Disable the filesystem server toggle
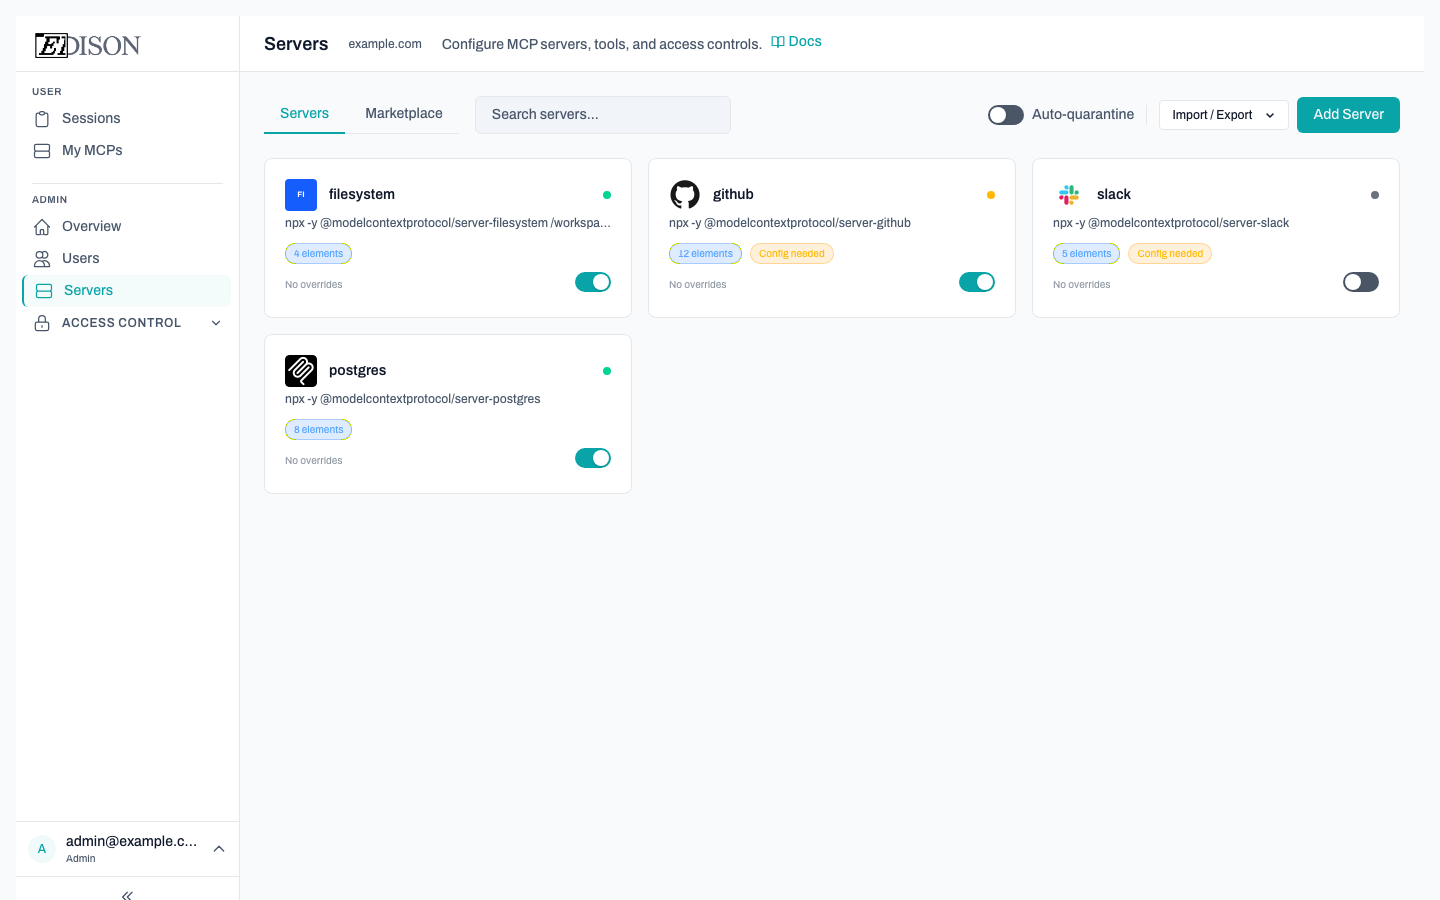Image resolution: width=1440 pixels, height=900 pixels. click(x=592, y=282)
